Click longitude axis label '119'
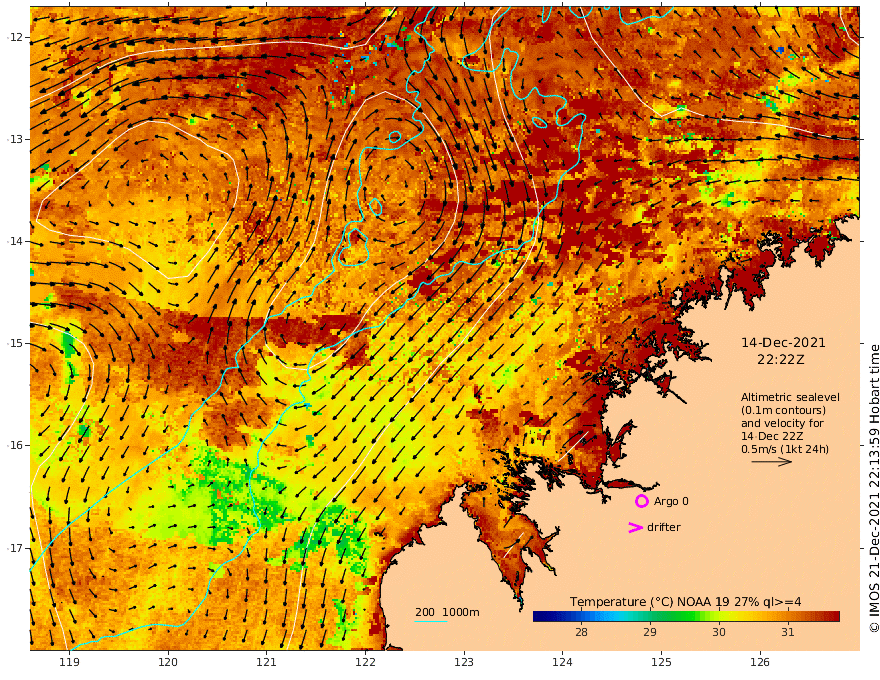This screenshot has height=680, width=880. tap(69, 663)
